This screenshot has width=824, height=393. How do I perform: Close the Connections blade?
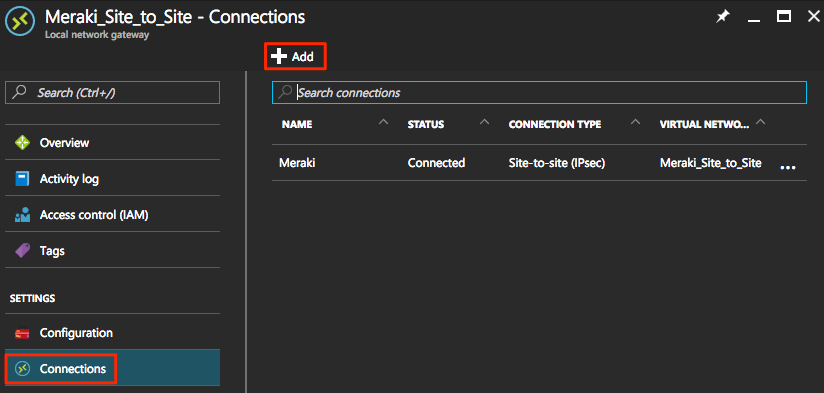tap(813, 16)
